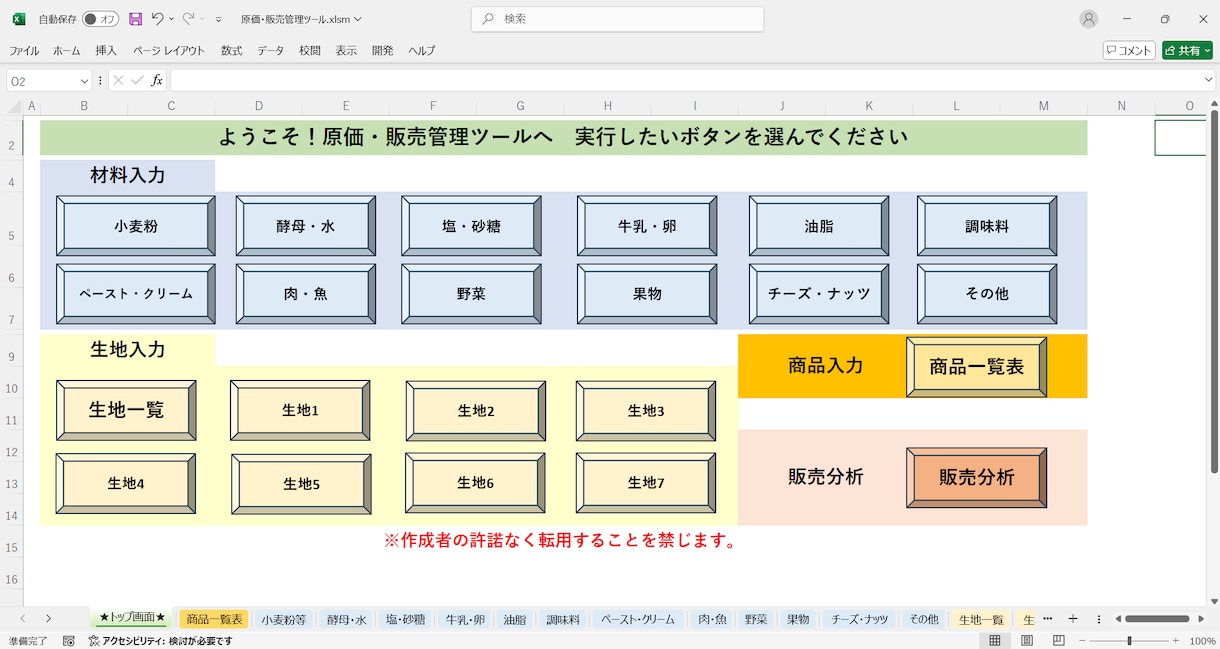The width and height of the screenshot is (1220, 649).
Task: Switch to Page Break Preview icon
Action: [x=1058, y=641]
